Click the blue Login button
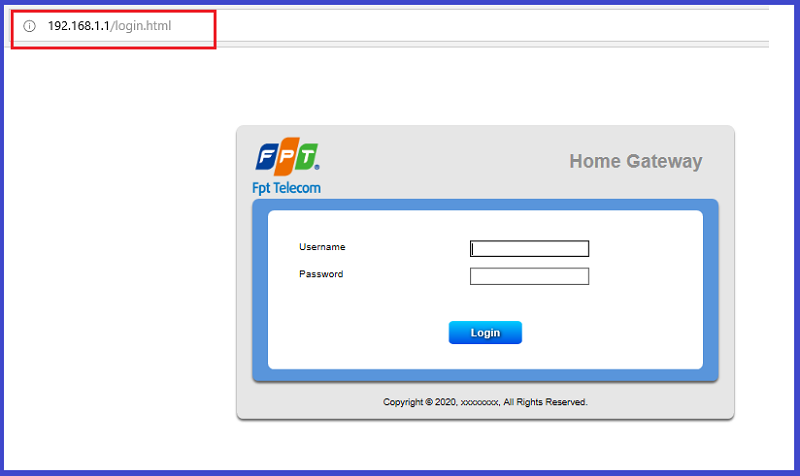This screenshot has height=476, width=800. (x=485, y=333)
